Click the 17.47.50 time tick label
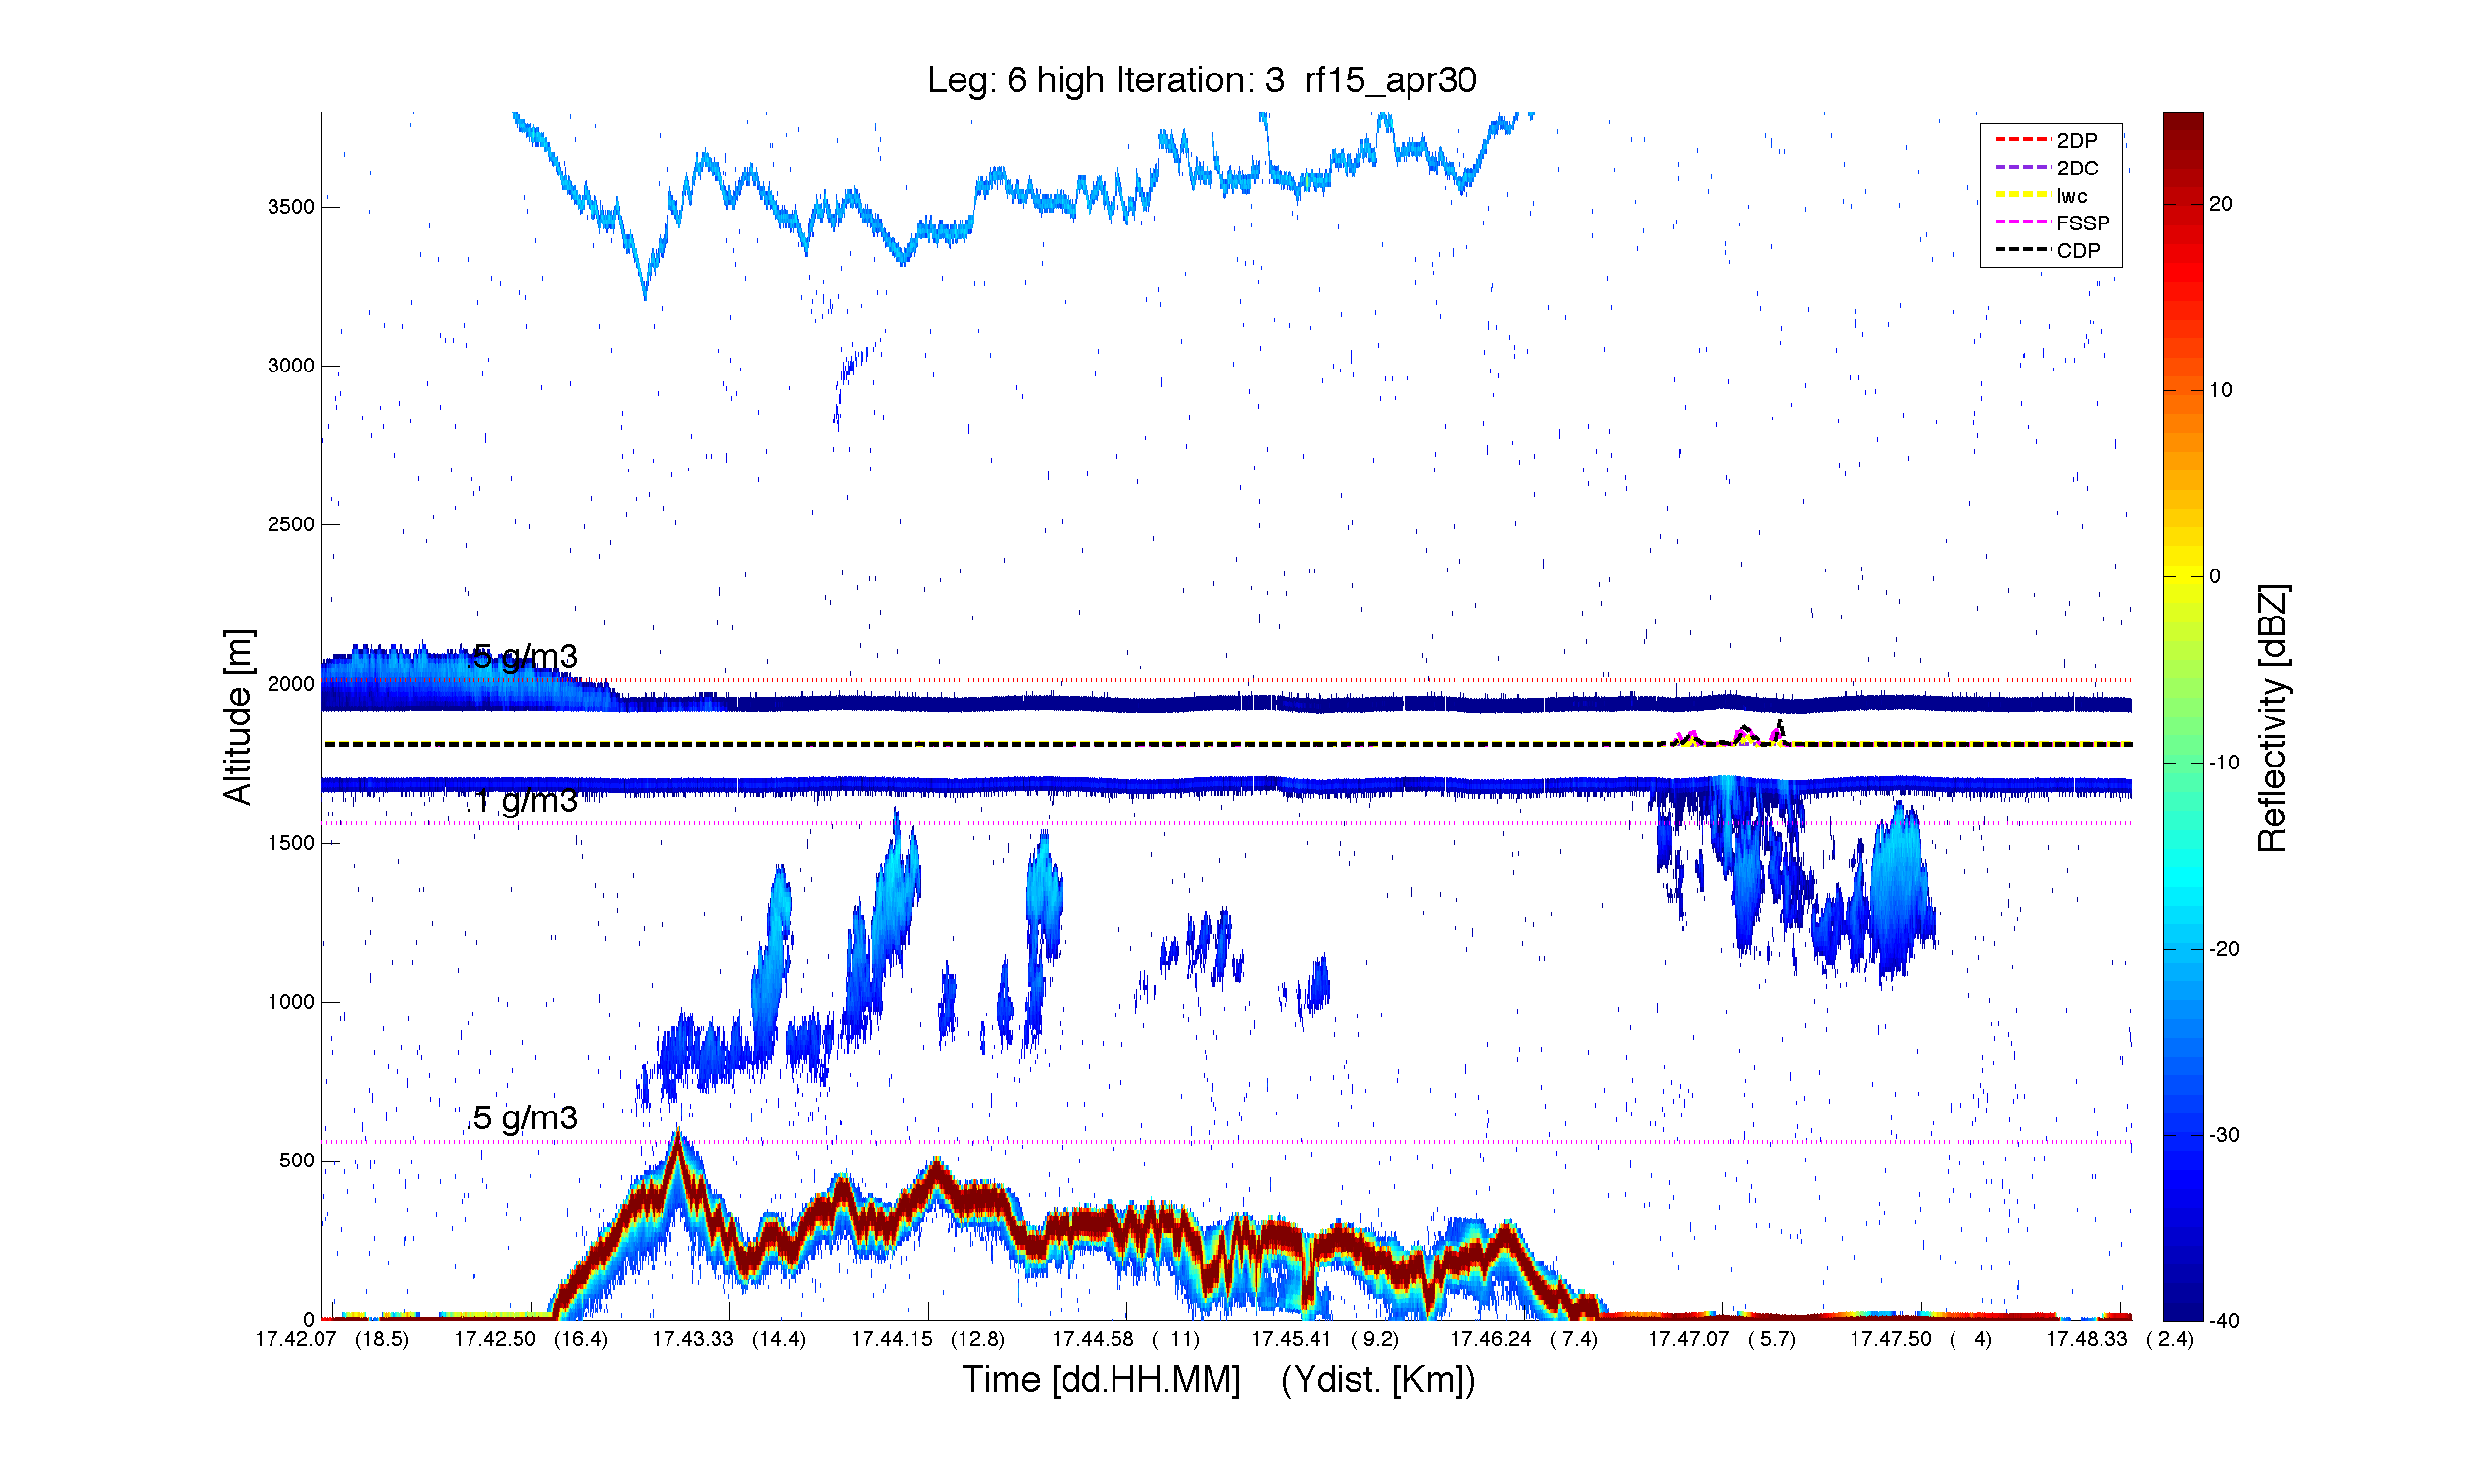This screenshot has height=1484, width=2473. pos(1891,1339)
